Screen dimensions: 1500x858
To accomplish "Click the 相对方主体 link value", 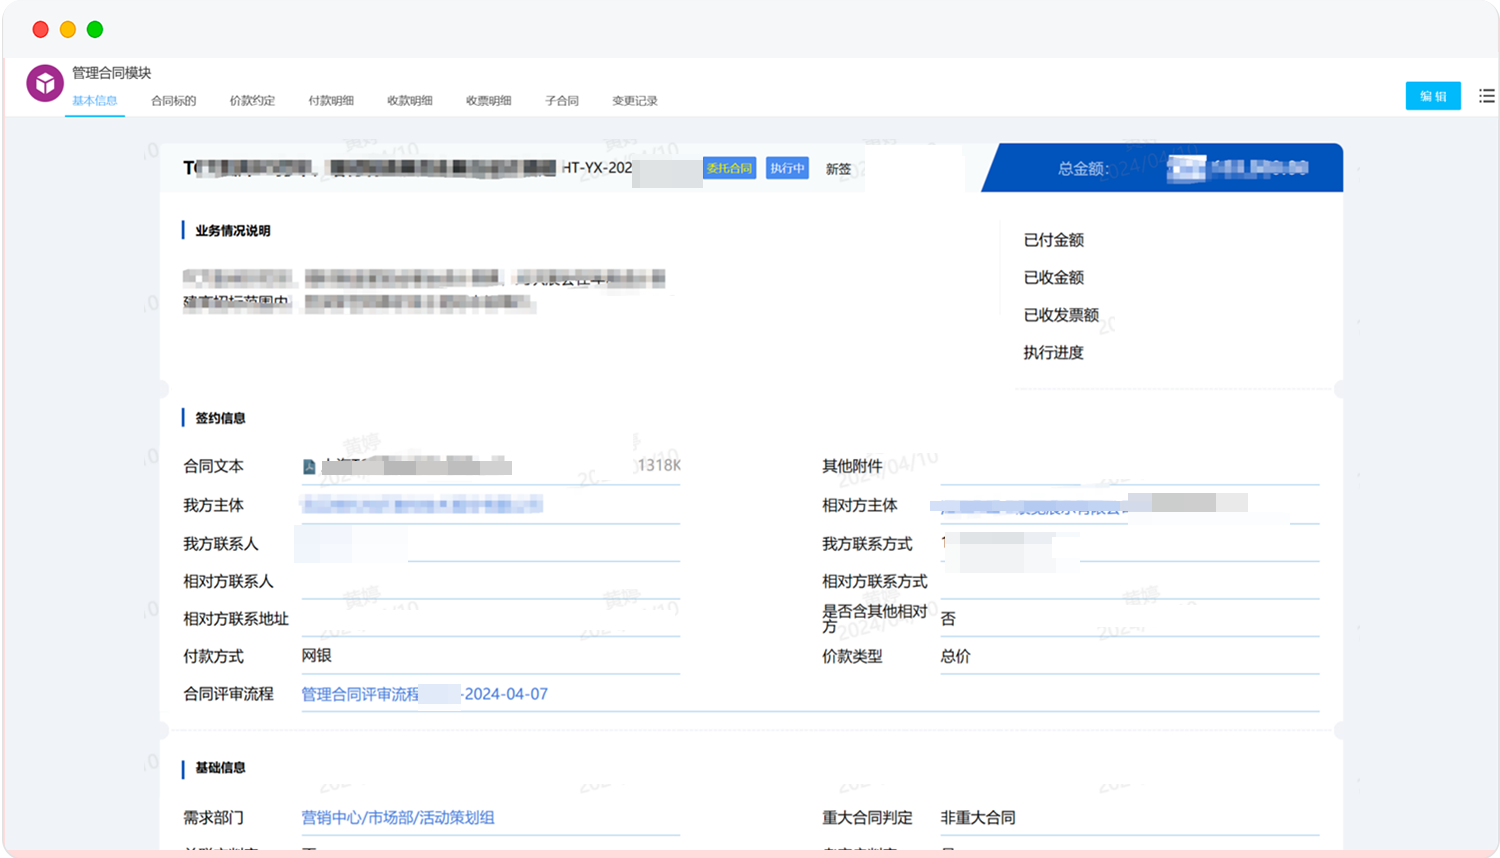I will 1088,504.
